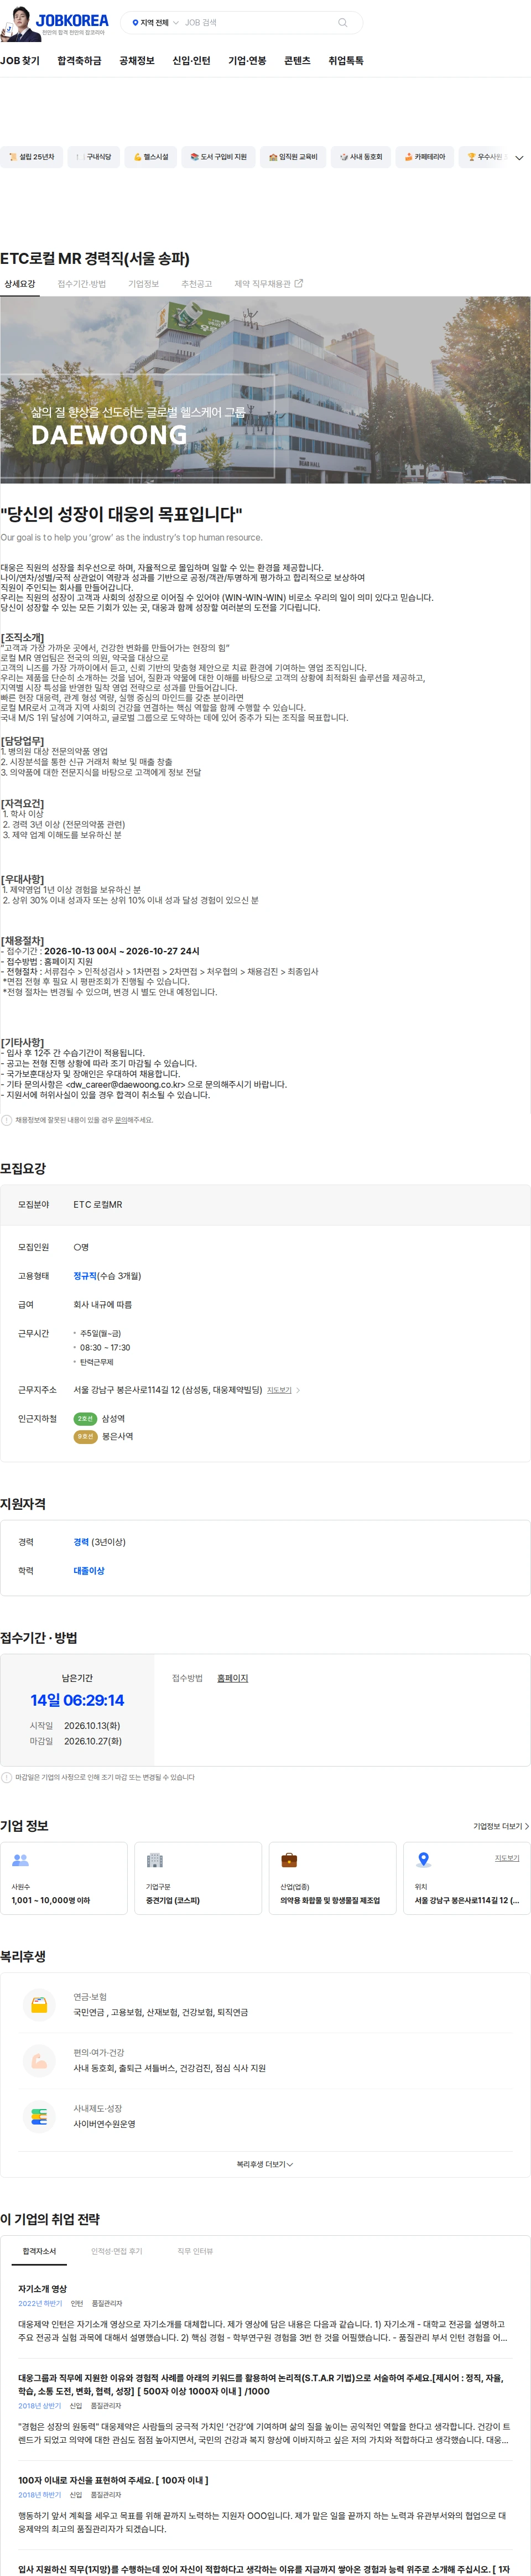Viewport: 531px width, 2576px height.
Task: Switch to the 직무 인터뷰 tab
Action: click(x=195, y=2251)
